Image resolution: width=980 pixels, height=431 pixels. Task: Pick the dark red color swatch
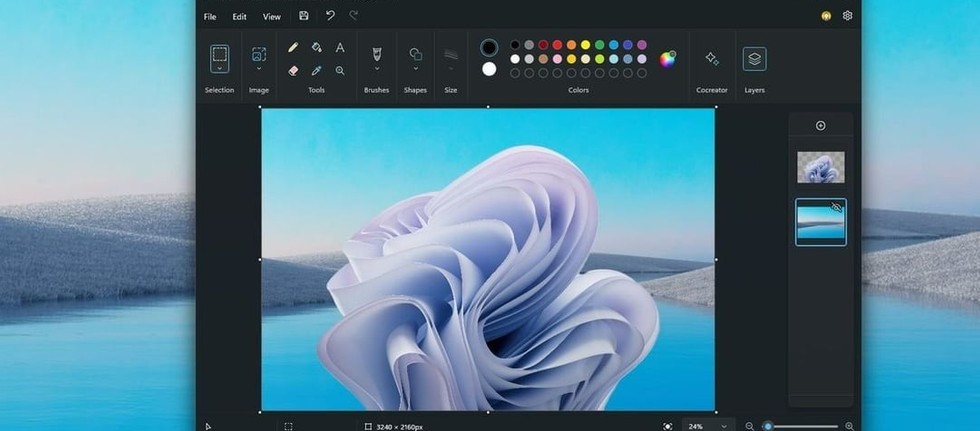click(x=543, y=45)
